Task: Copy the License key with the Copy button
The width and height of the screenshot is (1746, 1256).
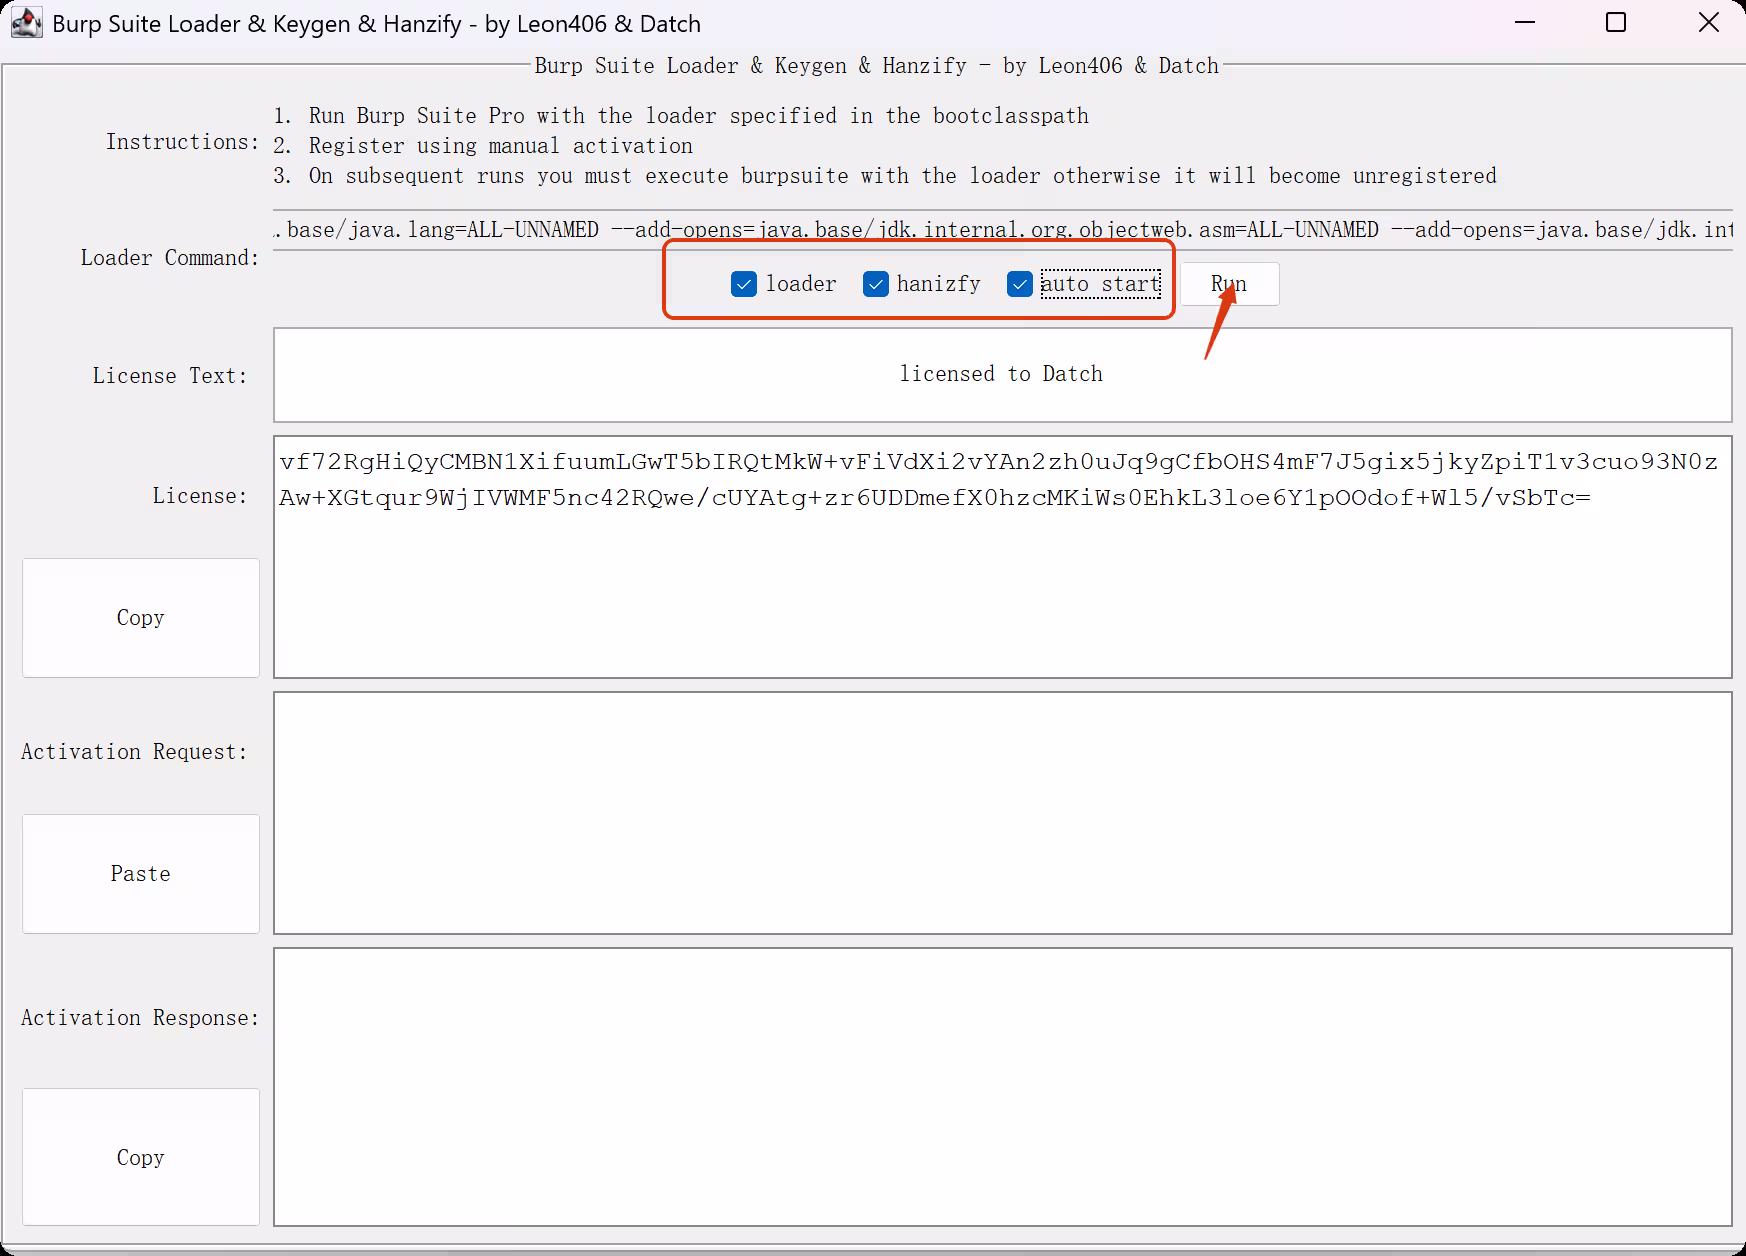Action: pyautogui.click(x=141, y=618)
